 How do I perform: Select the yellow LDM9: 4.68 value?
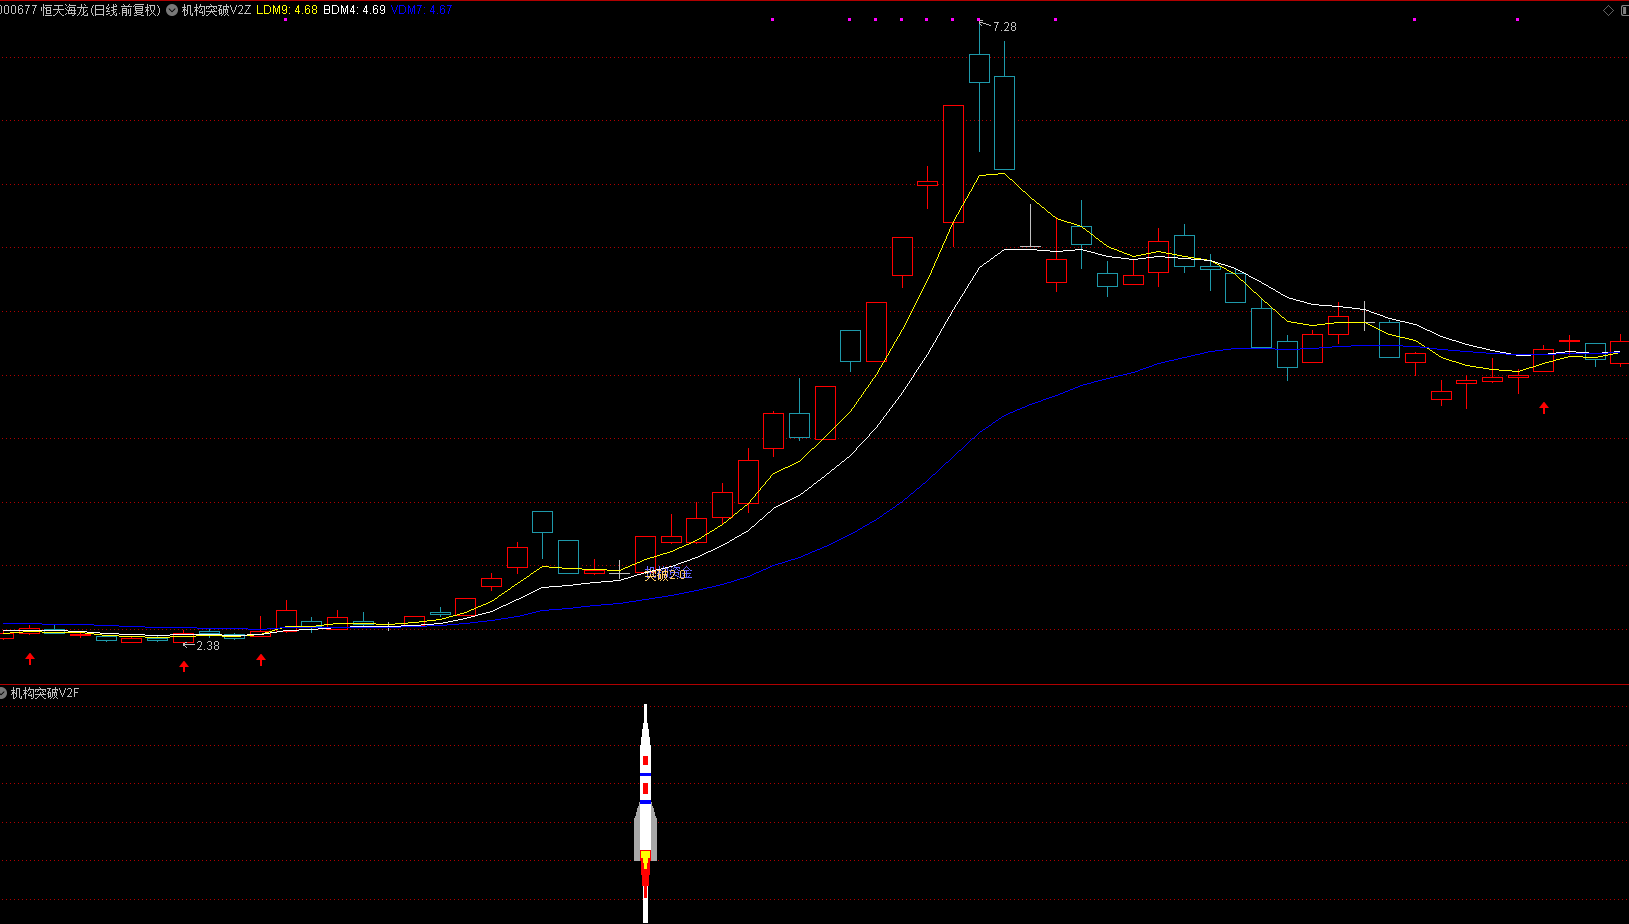click(287, 10)
